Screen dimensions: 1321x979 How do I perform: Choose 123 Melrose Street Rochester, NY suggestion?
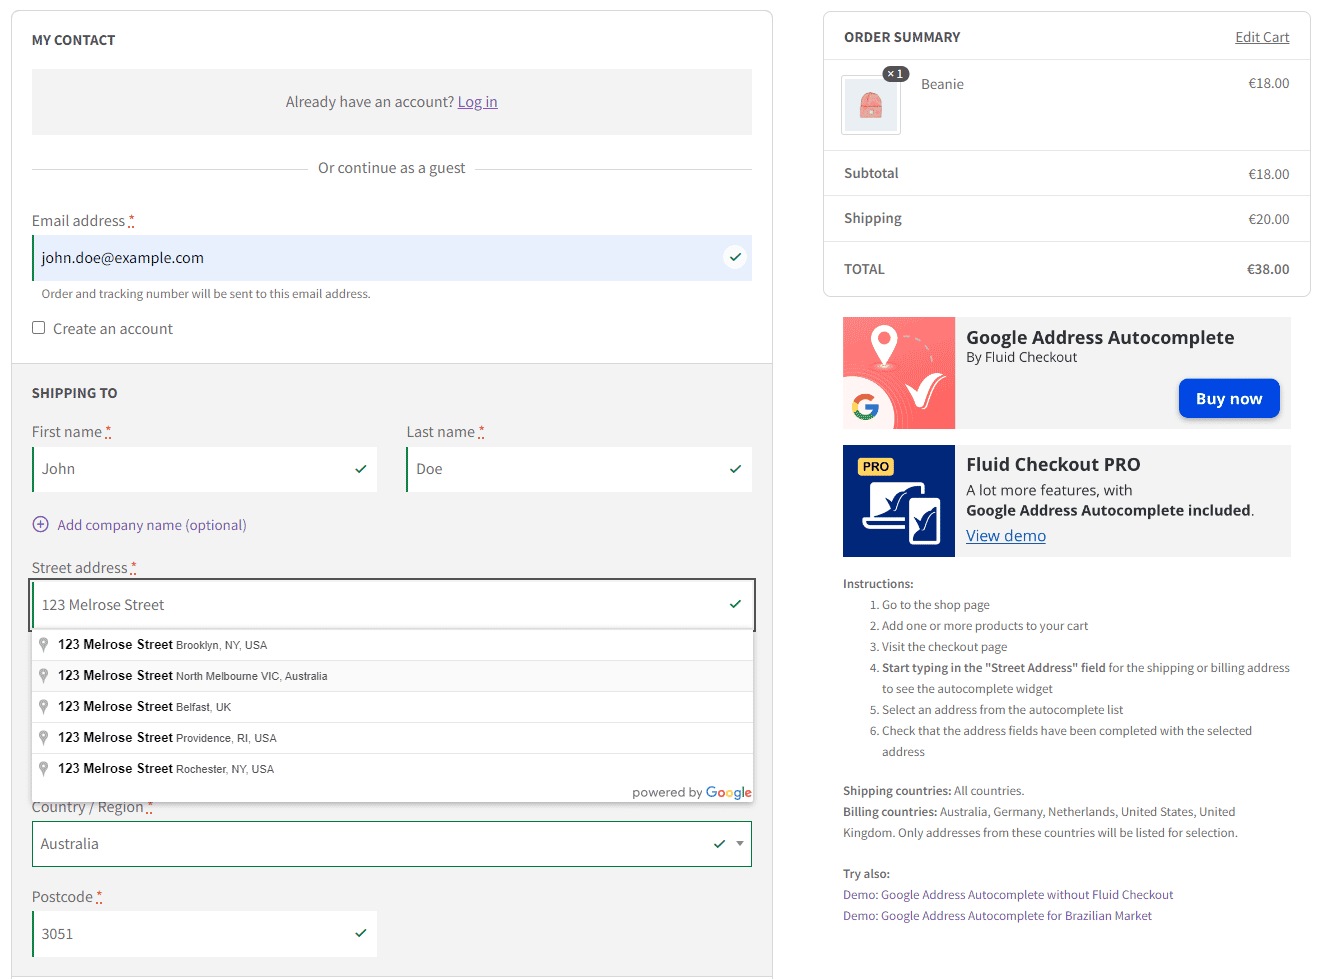point(393,769)
